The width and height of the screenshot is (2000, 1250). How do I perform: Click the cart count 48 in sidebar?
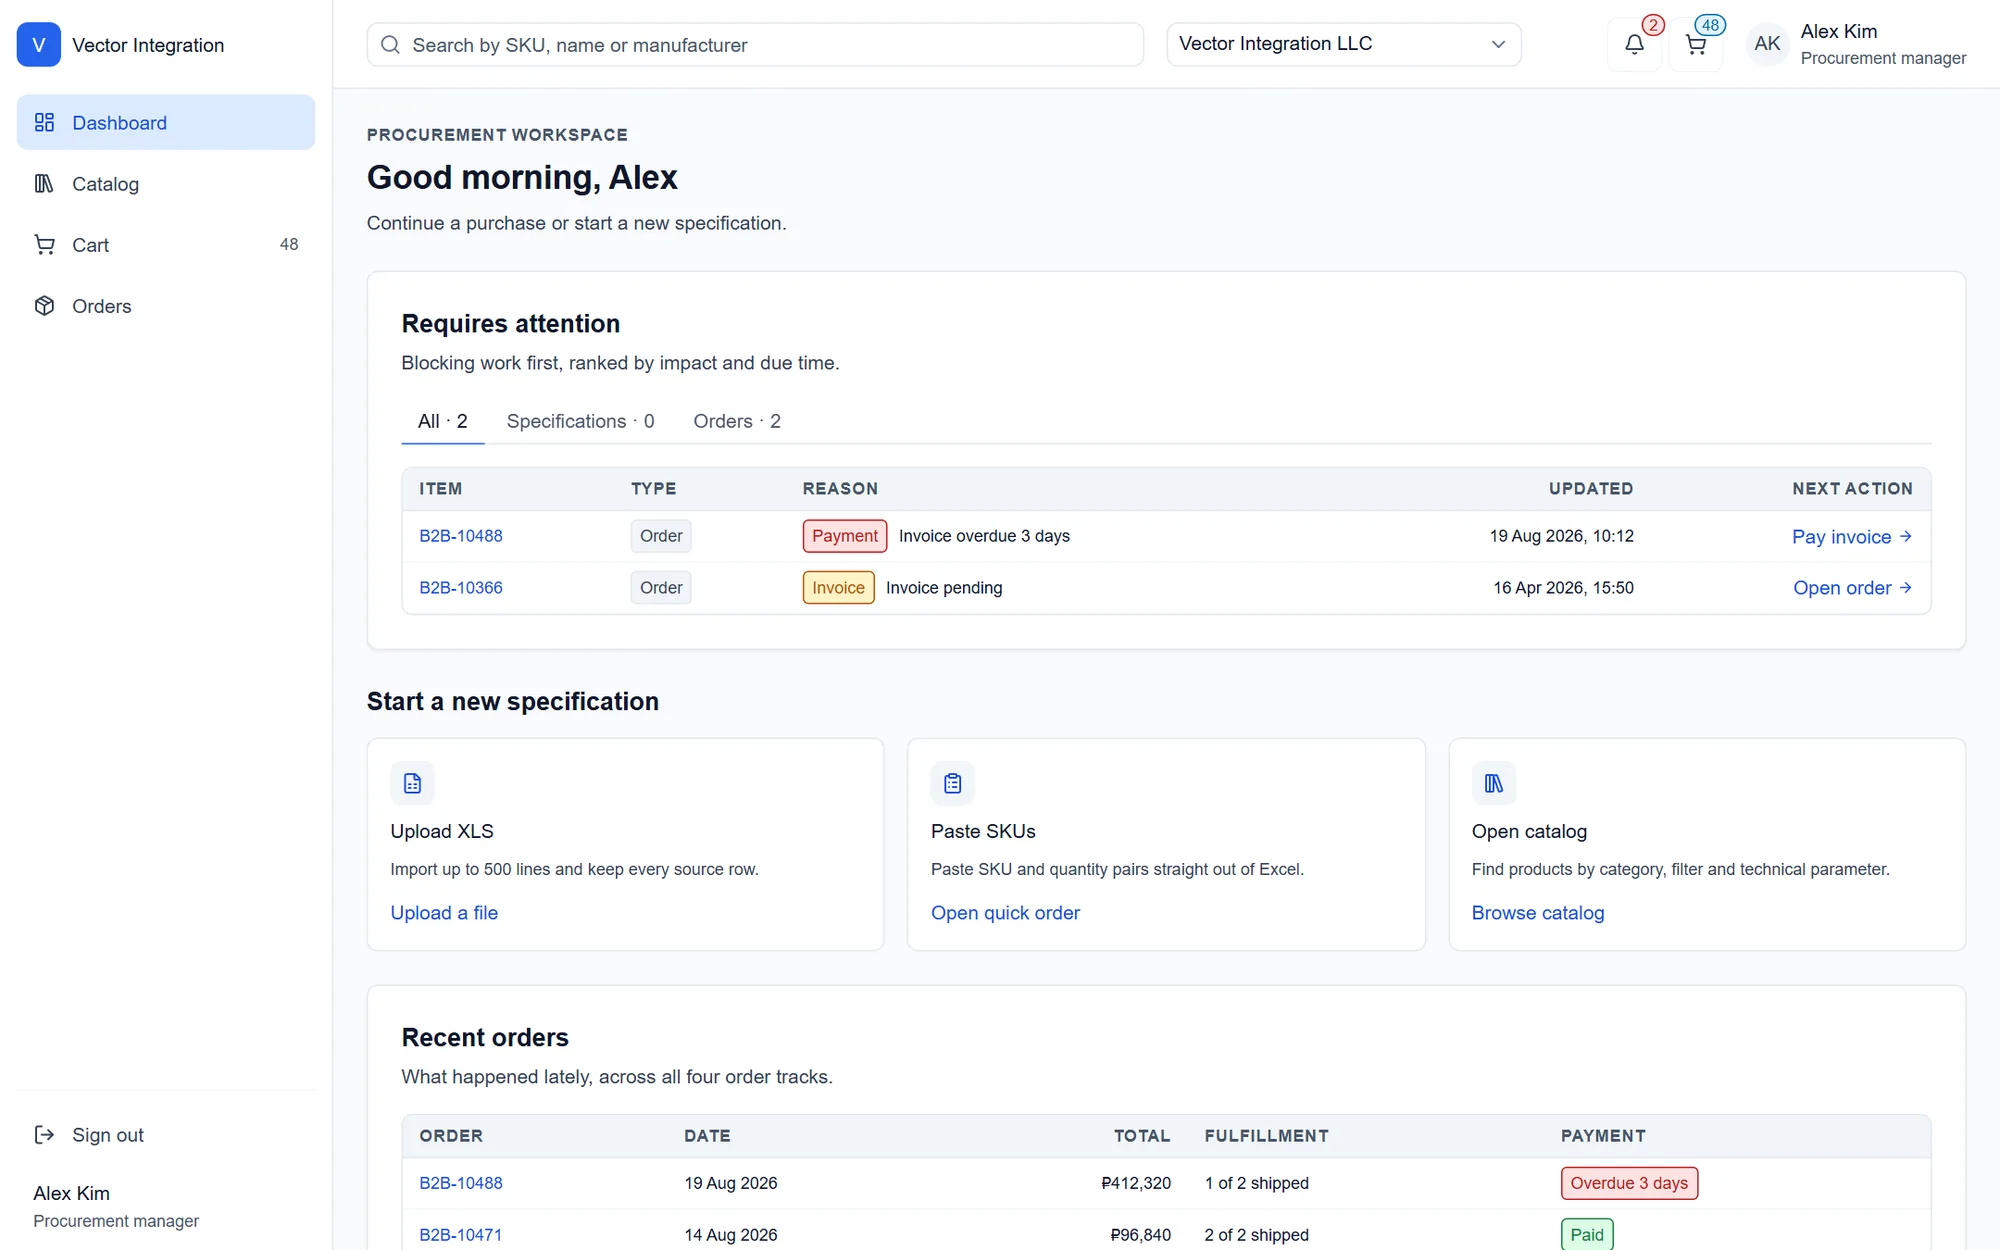coord(289,244)
